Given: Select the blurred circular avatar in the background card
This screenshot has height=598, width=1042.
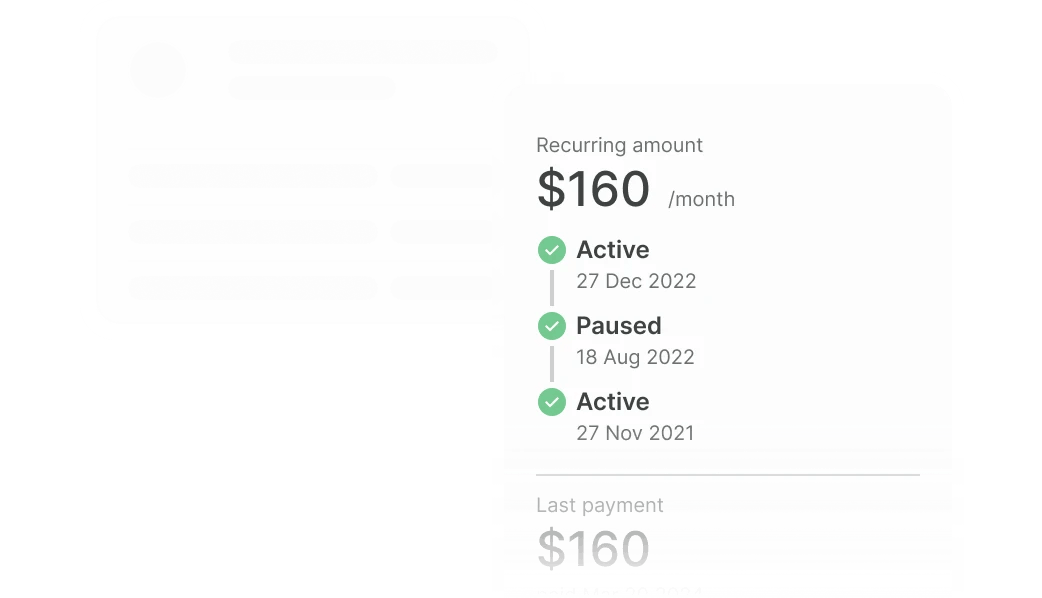Looking at the screenshot, I should point(158,71).
